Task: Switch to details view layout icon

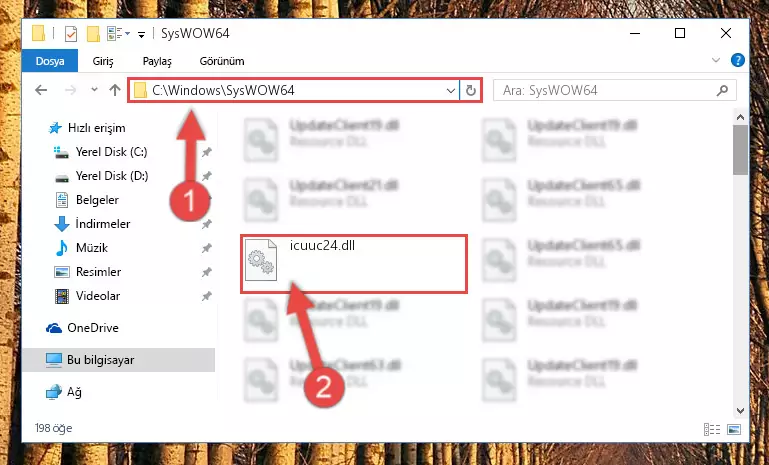Action: tap(712, 429)
